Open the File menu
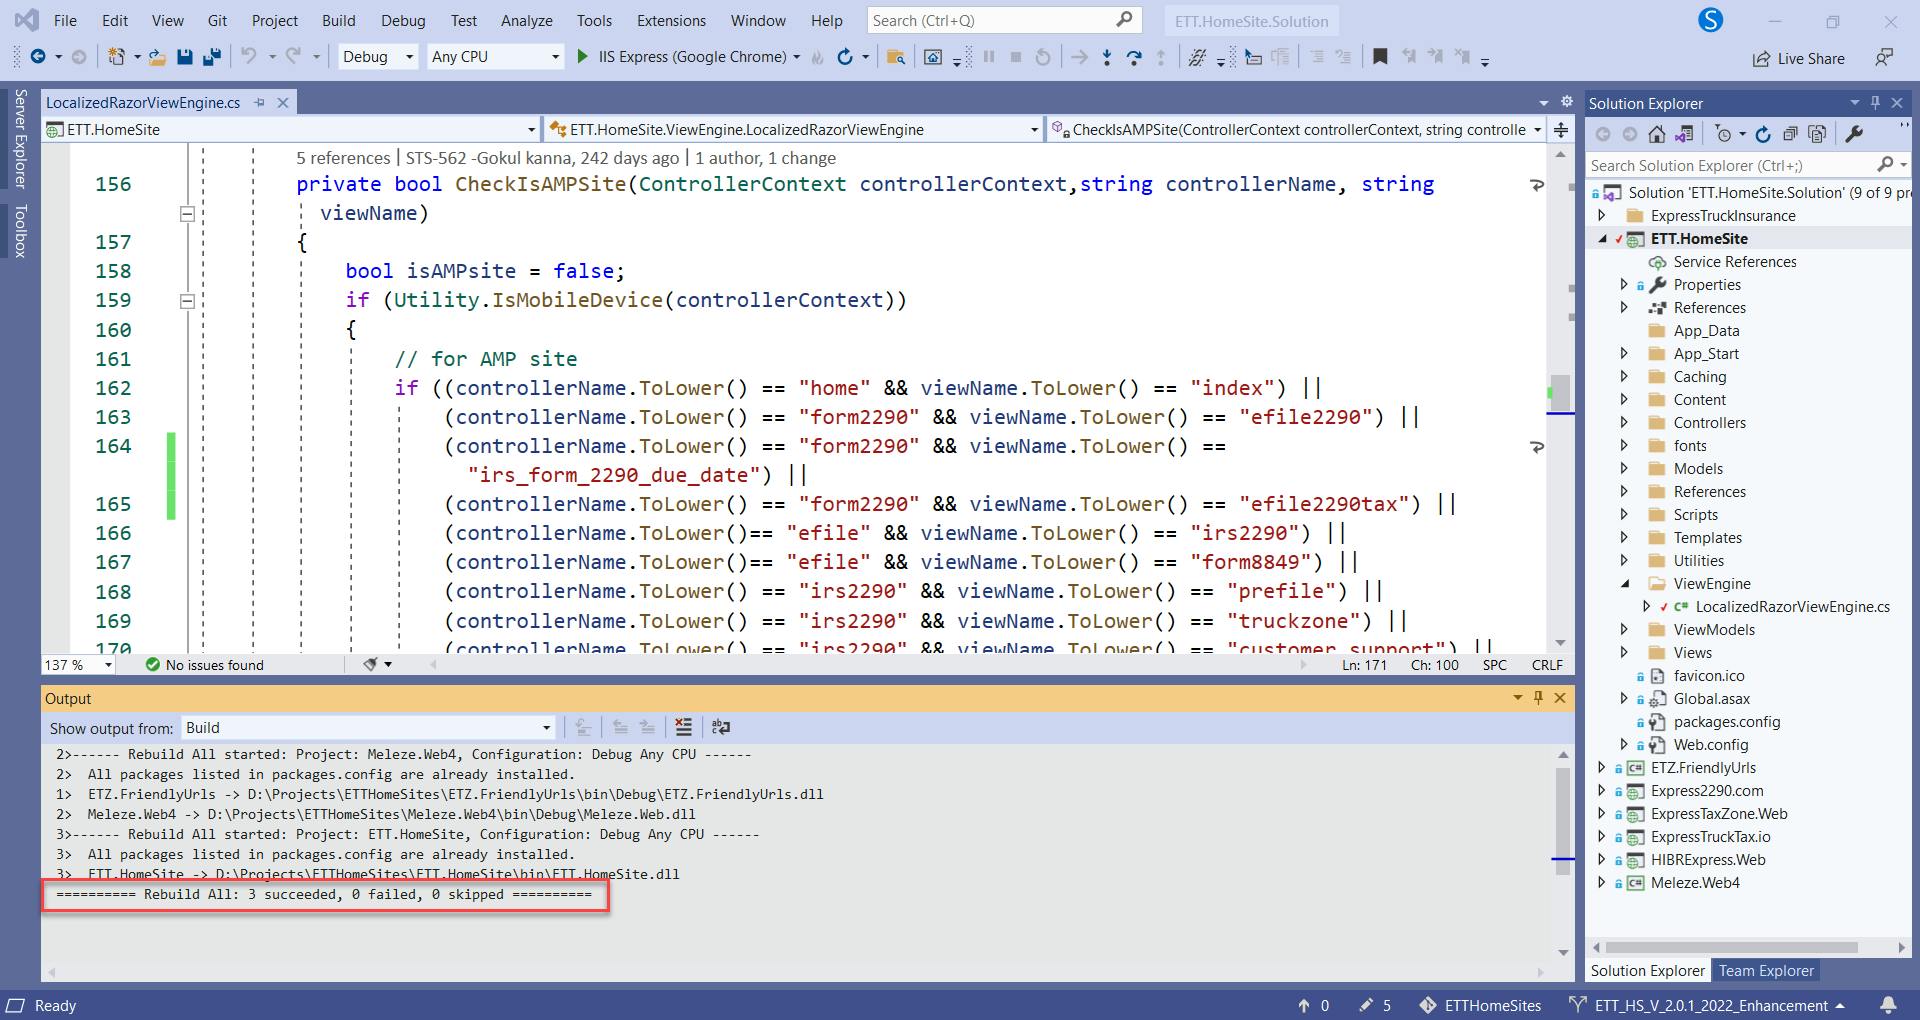This screenshot has width=1920, height=1020. coord(65,20)
